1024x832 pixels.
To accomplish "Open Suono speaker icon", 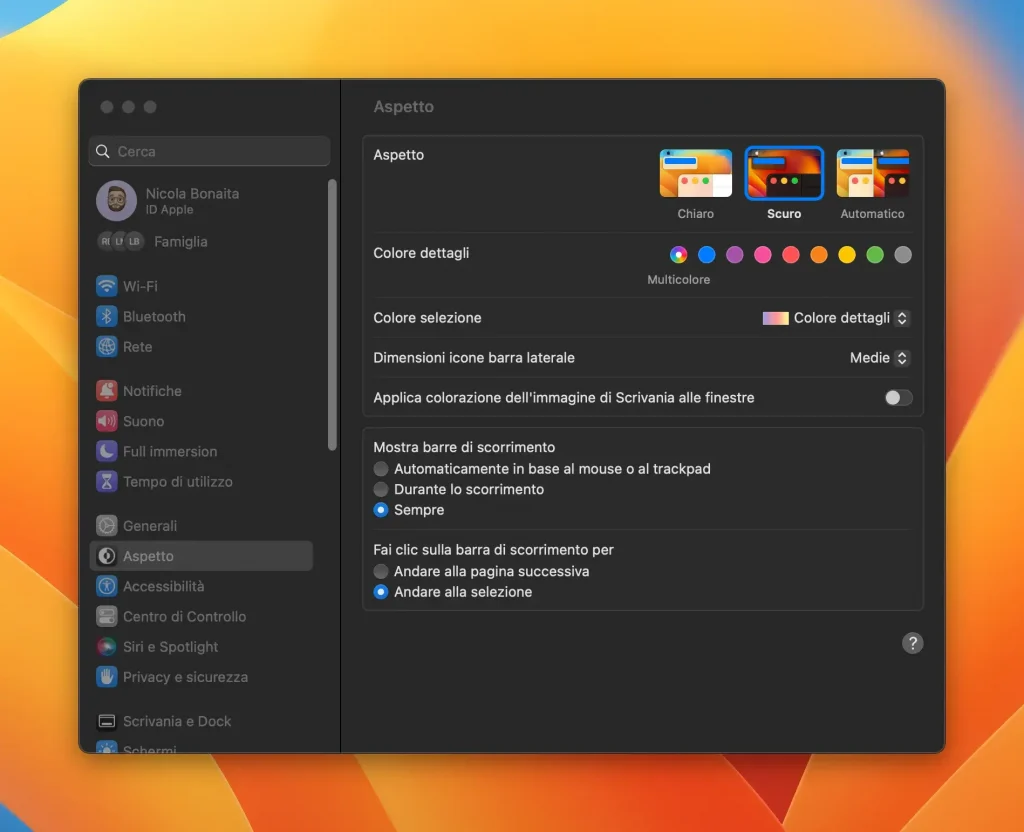I will 106,421.
